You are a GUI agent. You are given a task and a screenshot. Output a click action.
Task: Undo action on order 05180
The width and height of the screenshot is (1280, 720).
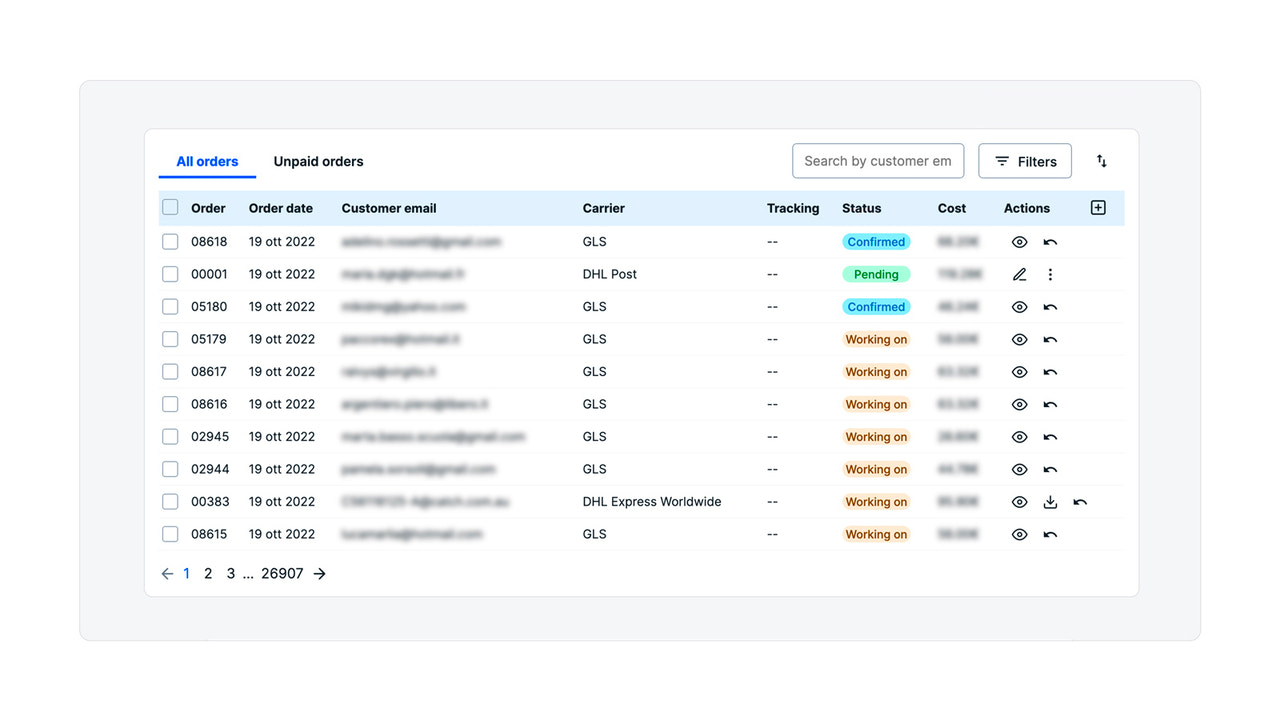coord(1050,306)
